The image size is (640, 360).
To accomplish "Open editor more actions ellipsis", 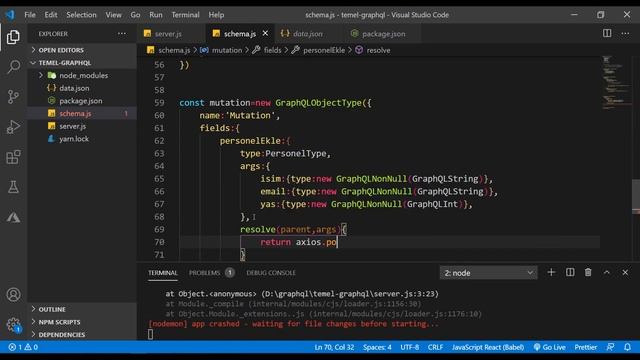I will click(625, 33).
